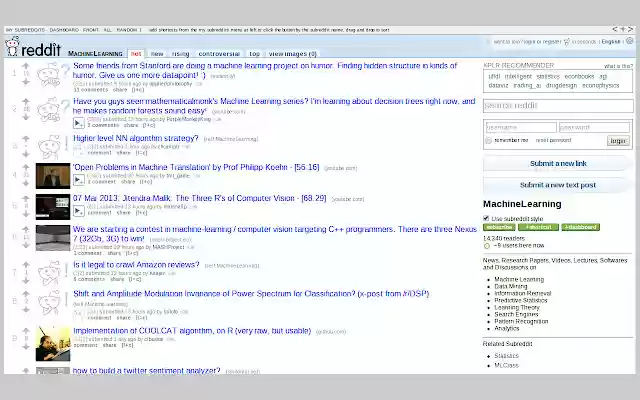
Task: Upvote 'Is it legal to crawl Amazon reviews?'
Action: (26, 264)
